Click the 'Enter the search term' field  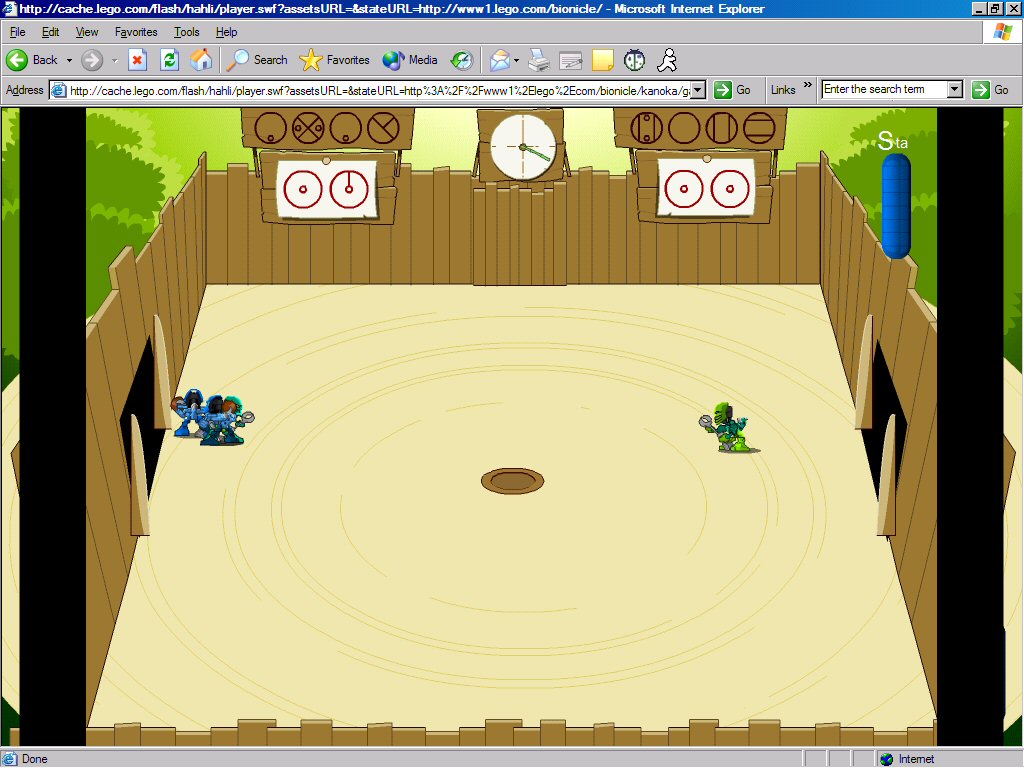(884, 89)
